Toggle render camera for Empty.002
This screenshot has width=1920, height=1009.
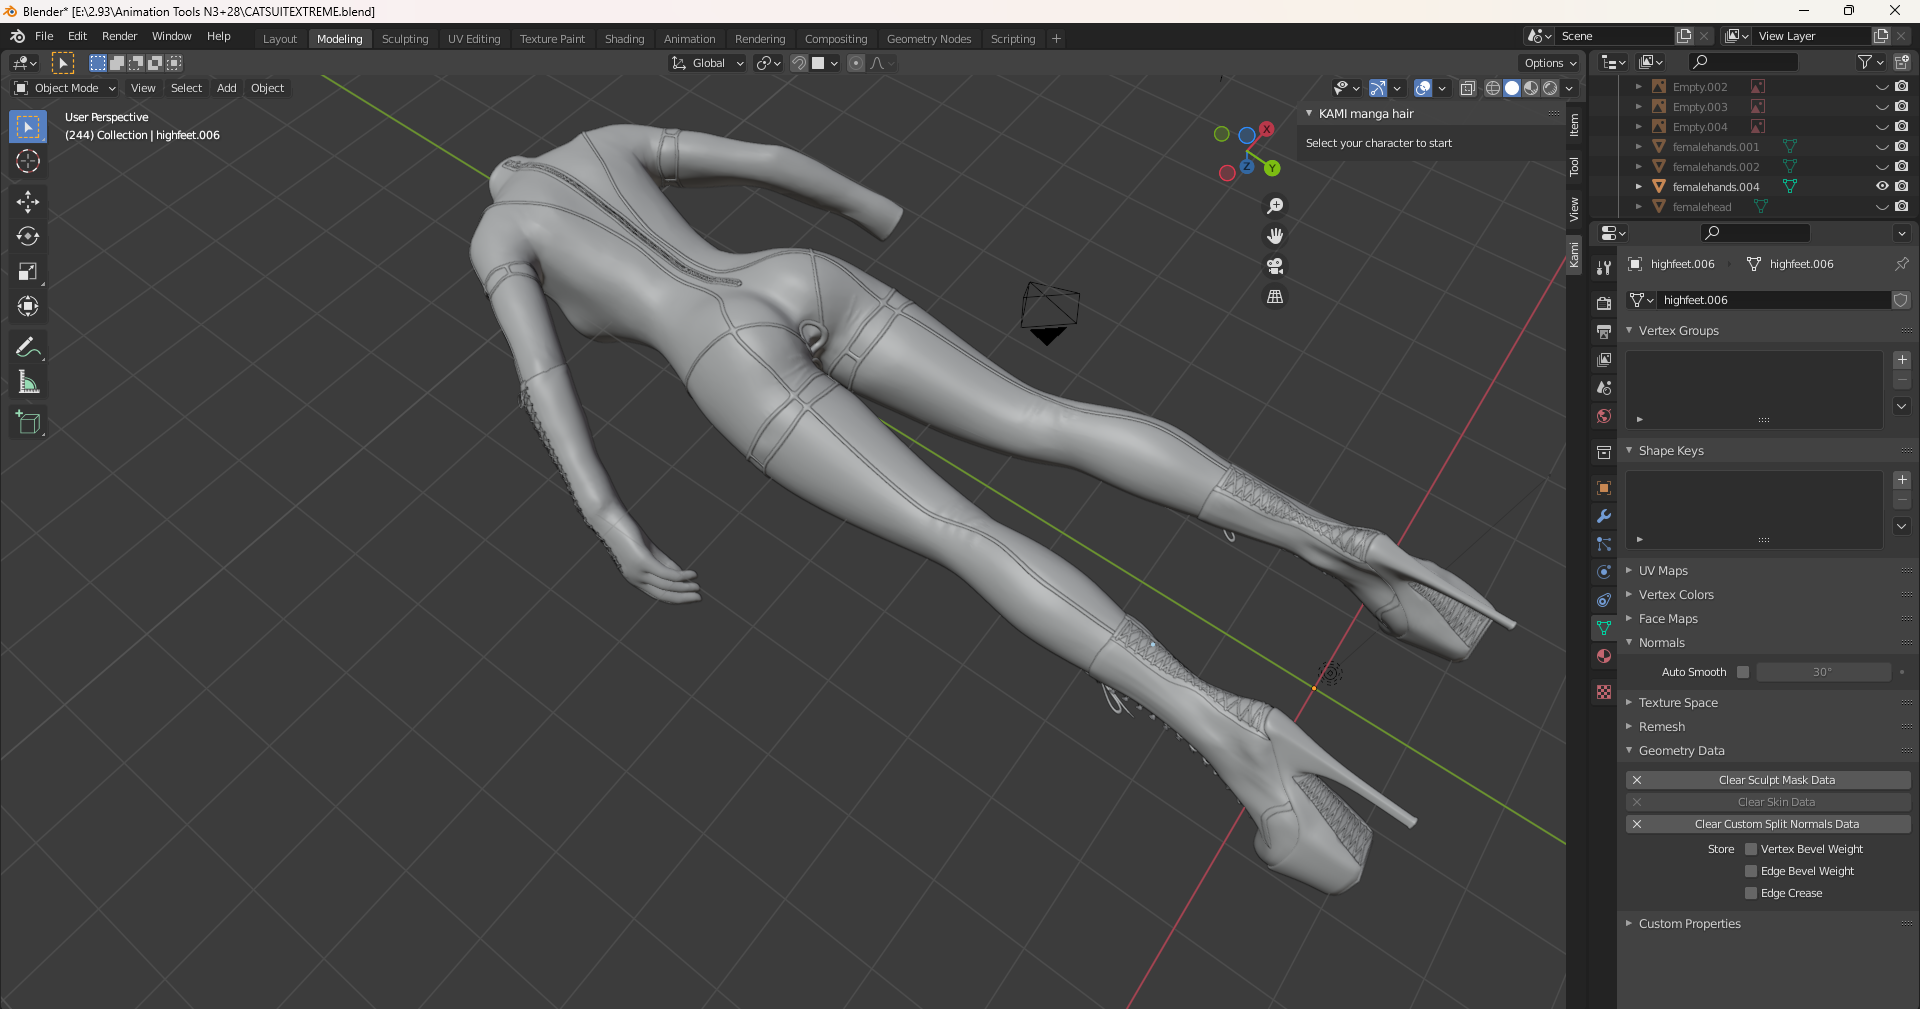coord(1901,86)
